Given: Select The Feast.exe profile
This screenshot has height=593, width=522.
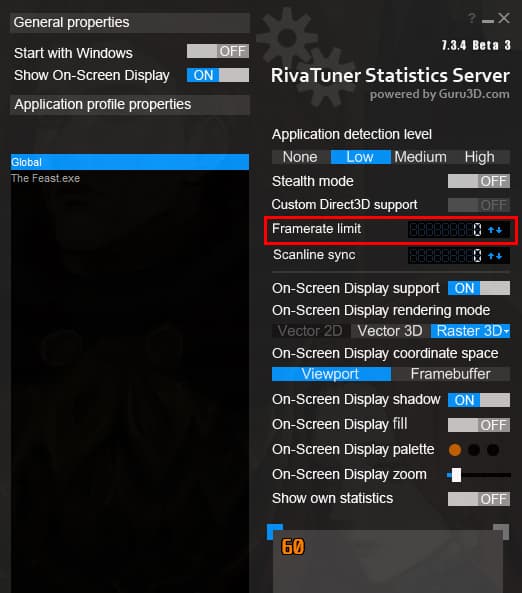Looking at the screenshot, I should coord(130,178).
